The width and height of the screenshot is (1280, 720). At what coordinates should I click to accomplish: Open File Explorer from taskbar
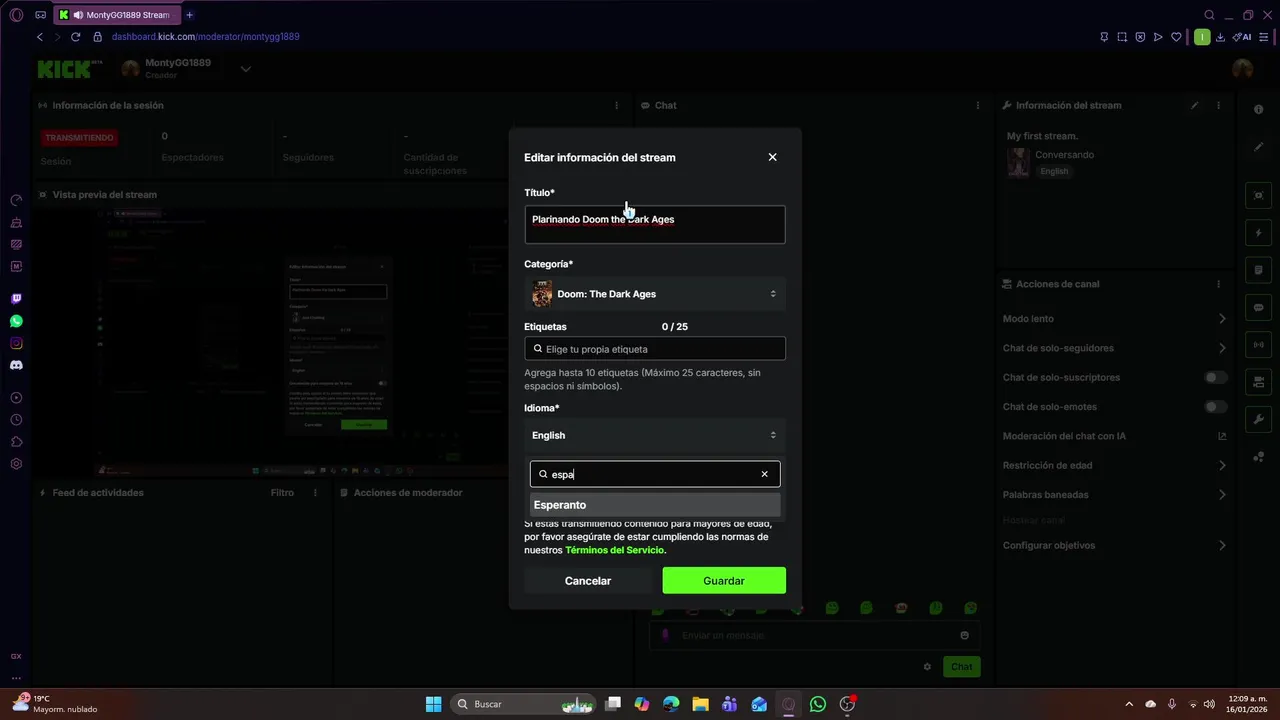click(700, 704)
